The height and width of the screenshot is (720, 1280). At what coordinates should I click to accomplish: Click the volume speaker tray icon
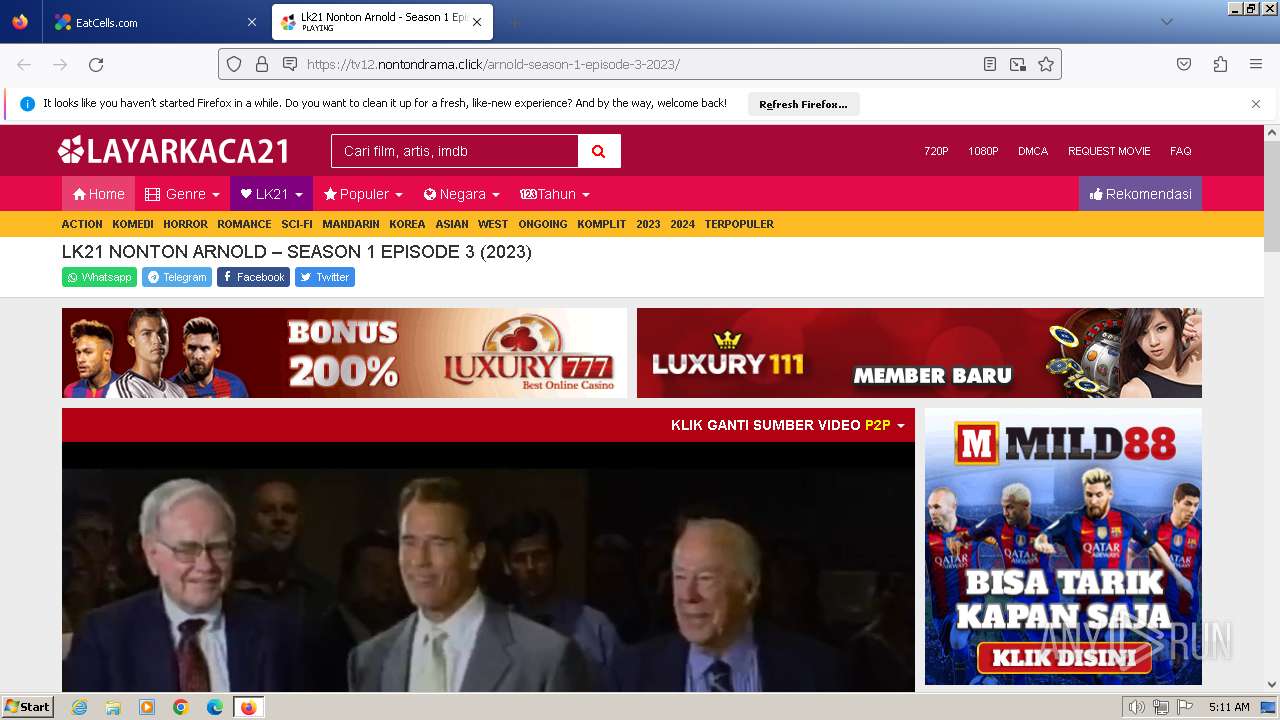point(1136,707)
